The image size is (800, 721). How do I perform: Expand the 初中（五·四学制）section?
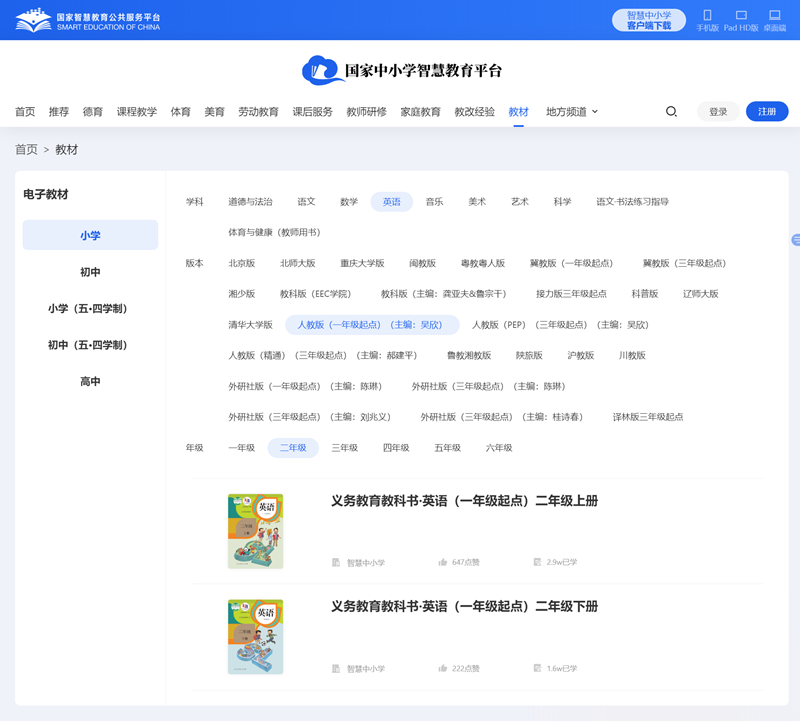pyautogui.click(x=90, y=345)
